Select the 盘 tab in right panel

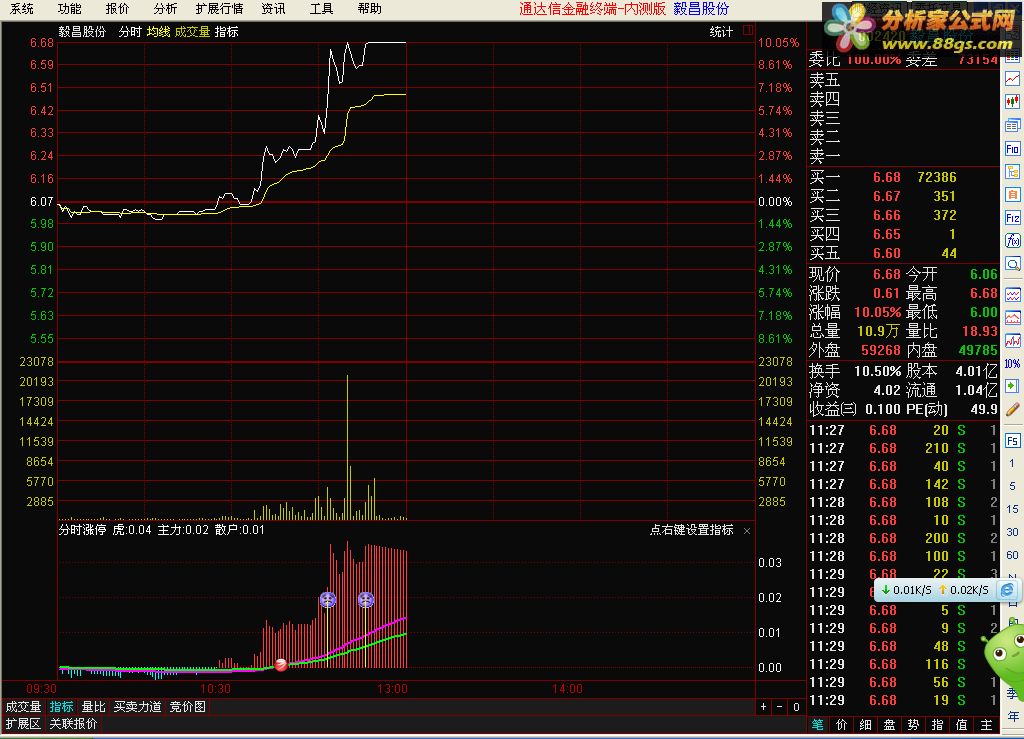(889, 725)
